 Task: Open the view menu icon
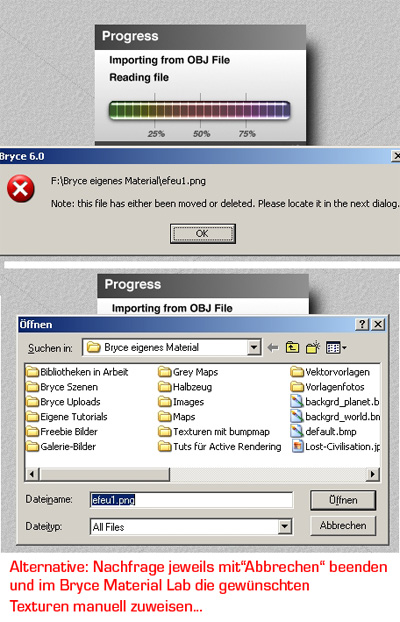coord(336,348)
